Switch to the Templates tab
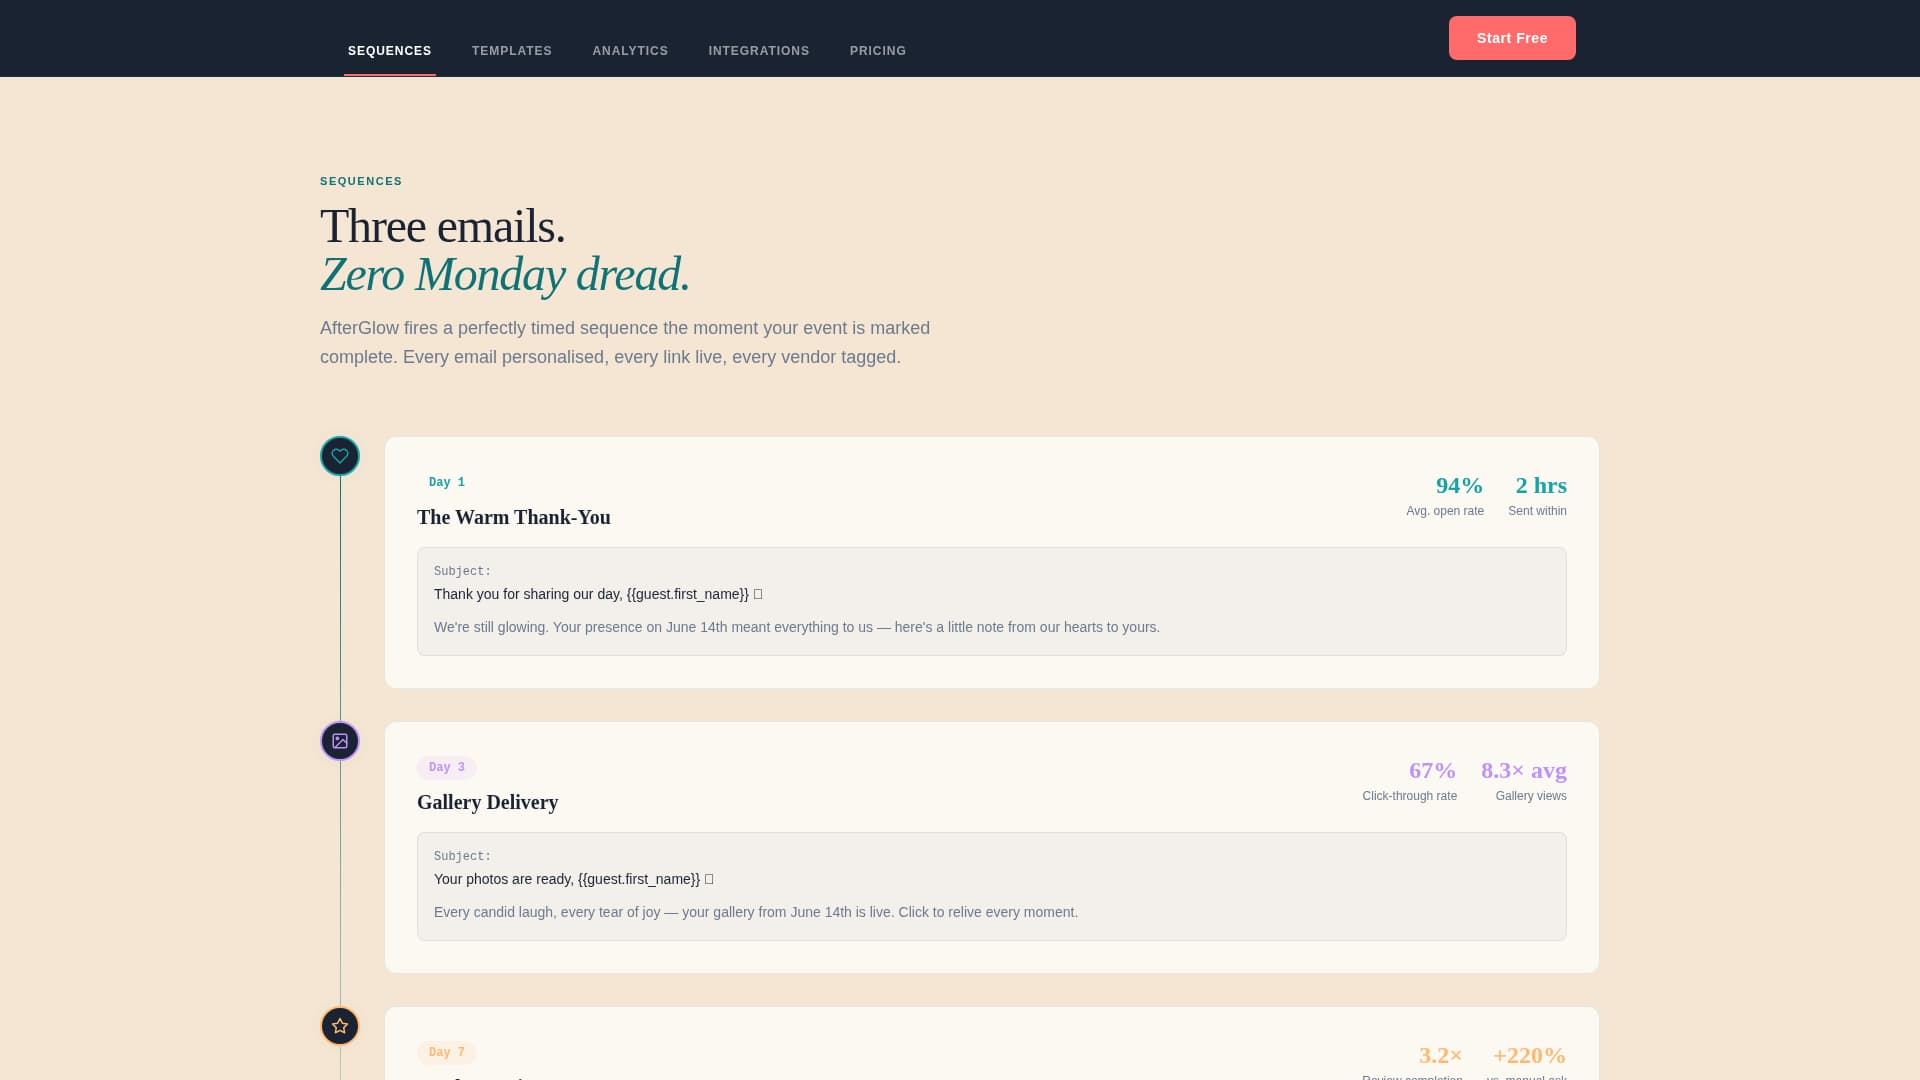 tap(511, 50)
